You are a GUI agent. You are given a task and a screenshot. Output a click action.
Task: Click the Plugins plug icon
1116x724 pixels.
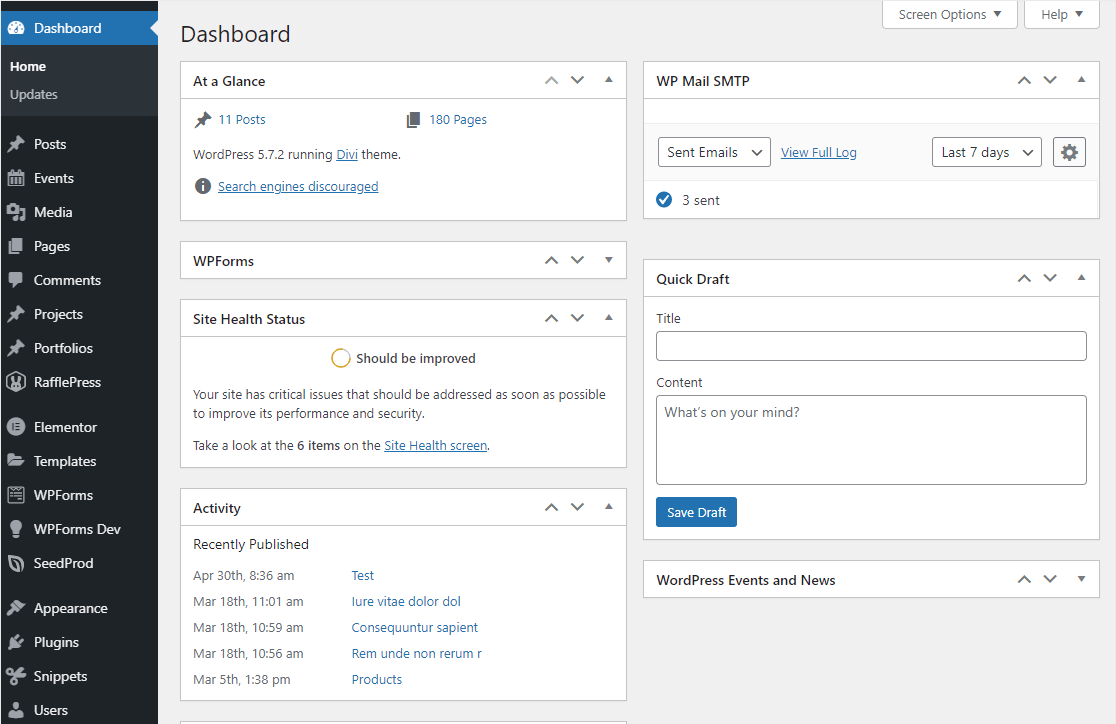click(16, 642)
